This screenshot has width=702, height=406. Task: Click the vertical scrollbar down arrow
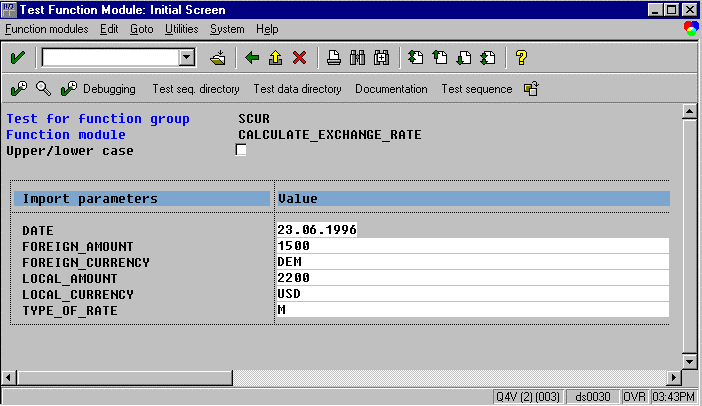[x=688, y=360]
